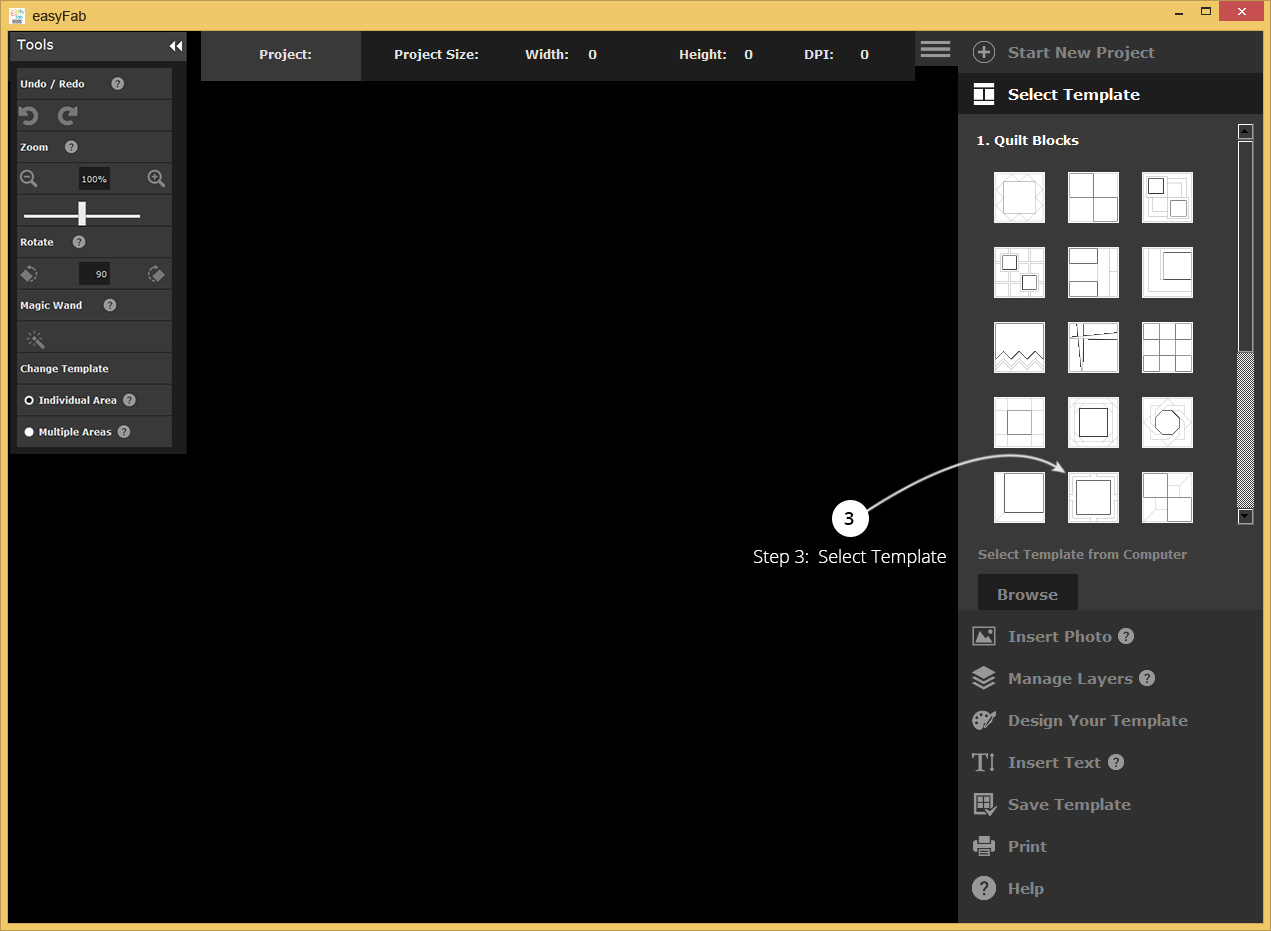Click the Browse button
The image size is (1271, 931).
tap(1027, 593)
